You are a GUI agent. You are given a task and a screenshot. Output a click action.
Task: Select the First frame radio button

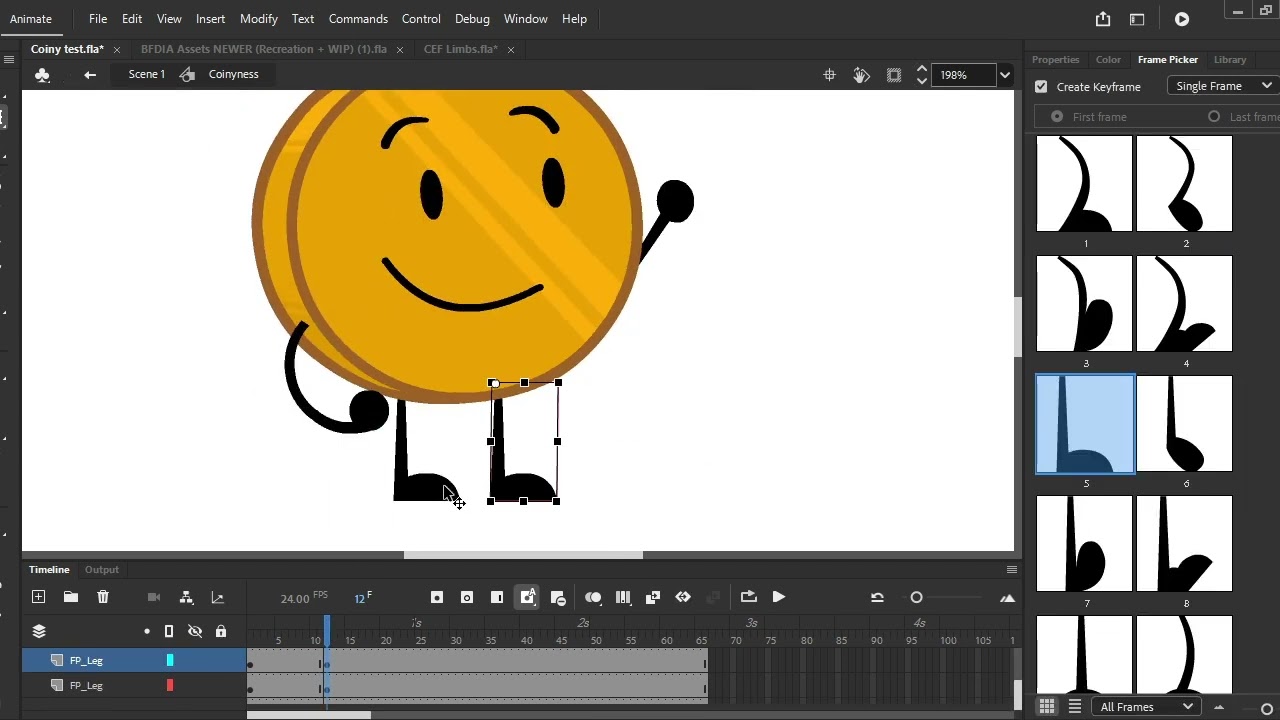1057,117
